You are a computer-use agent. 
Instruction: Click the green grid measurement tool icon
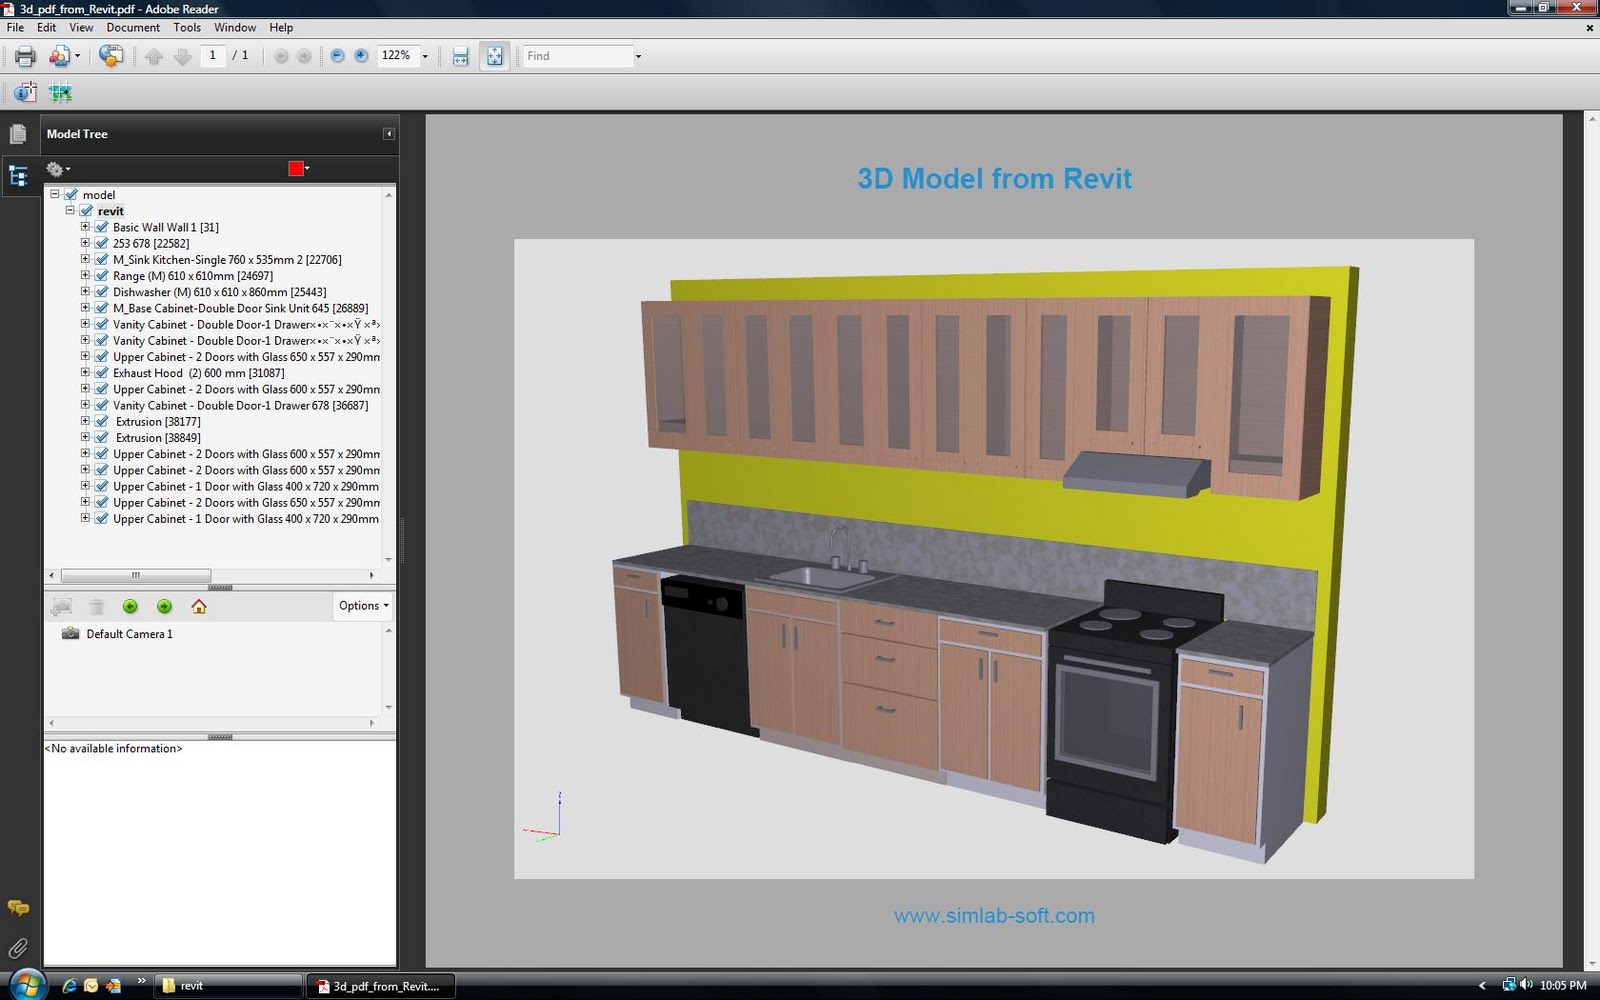pos(60,93)
